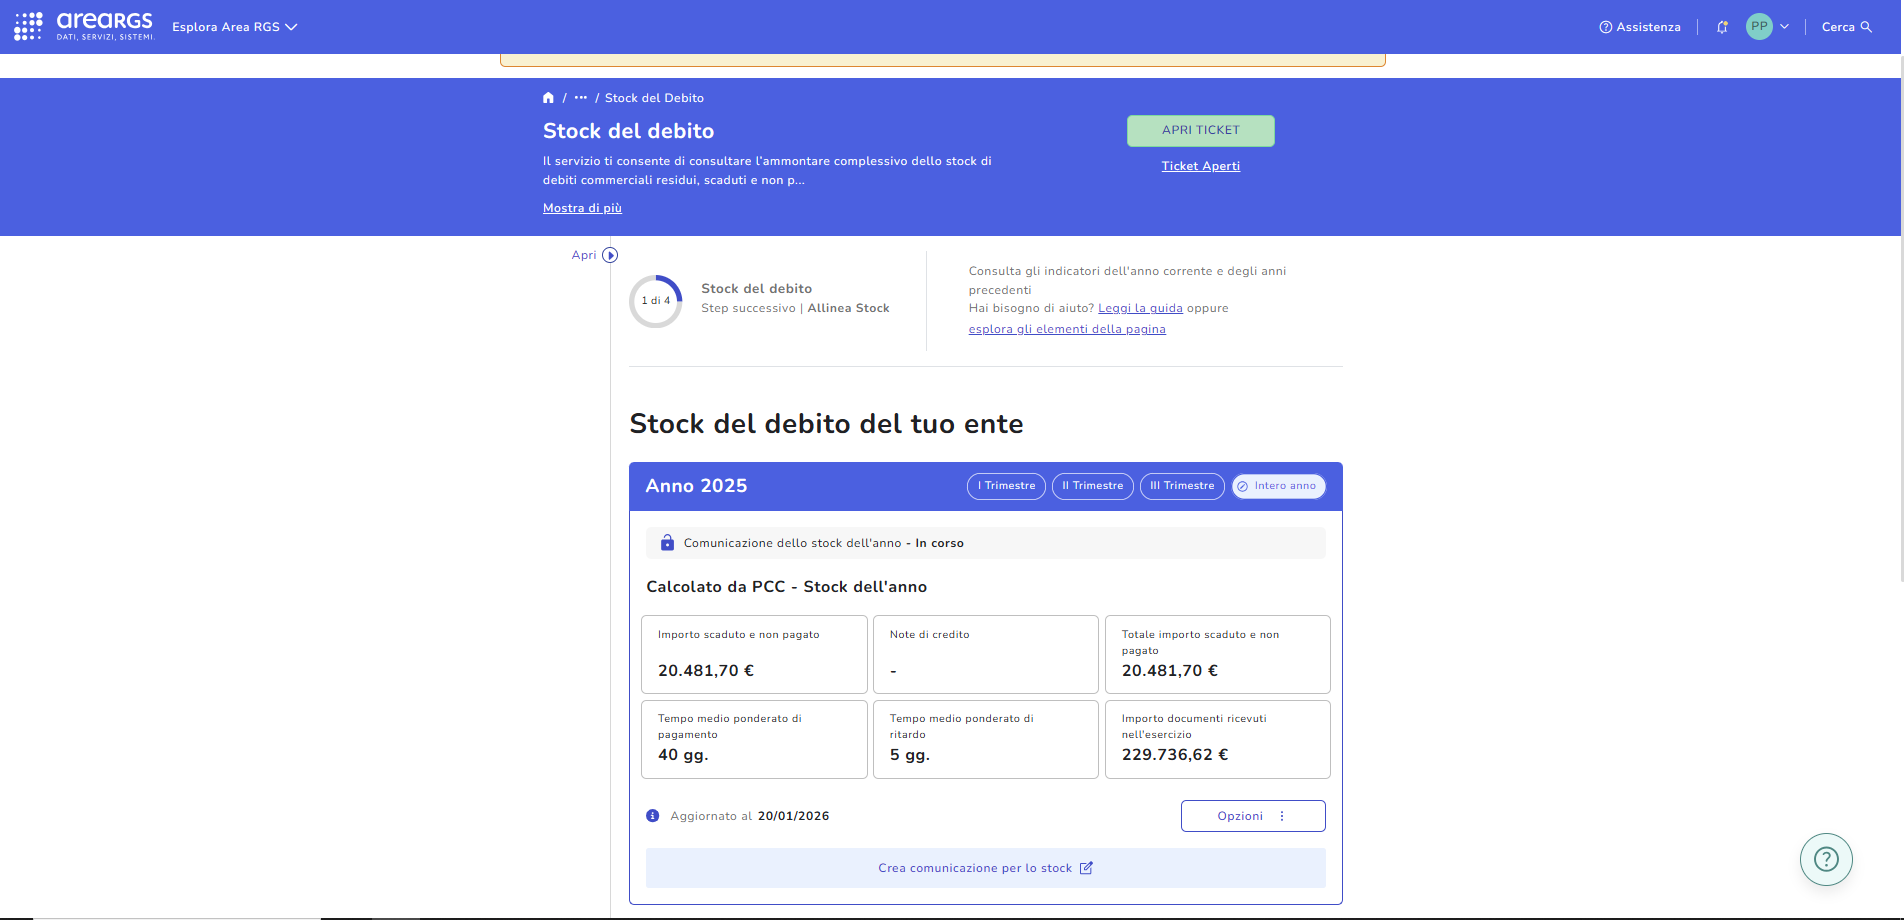
Task: Open the Opzioni dropdown button
Action: pos(1253,816)
